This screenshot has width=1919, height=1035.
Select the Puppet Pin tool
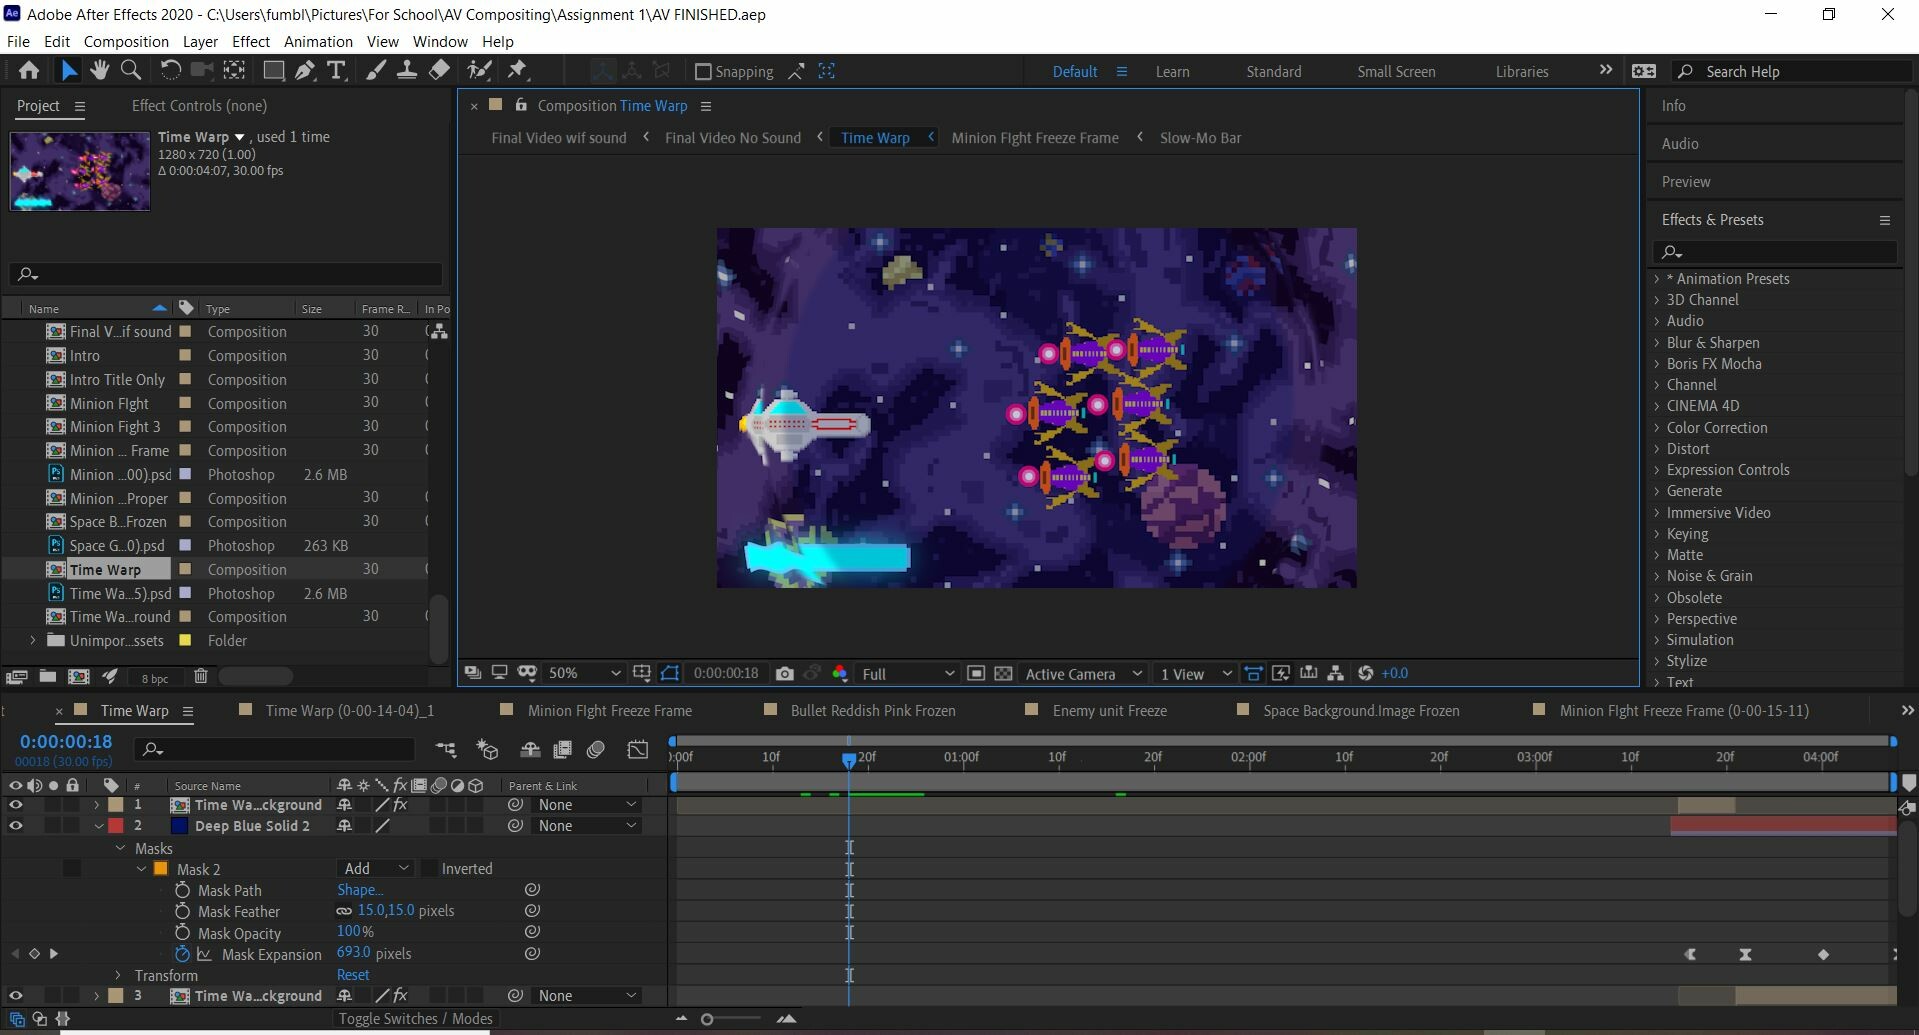click(517, 70)
